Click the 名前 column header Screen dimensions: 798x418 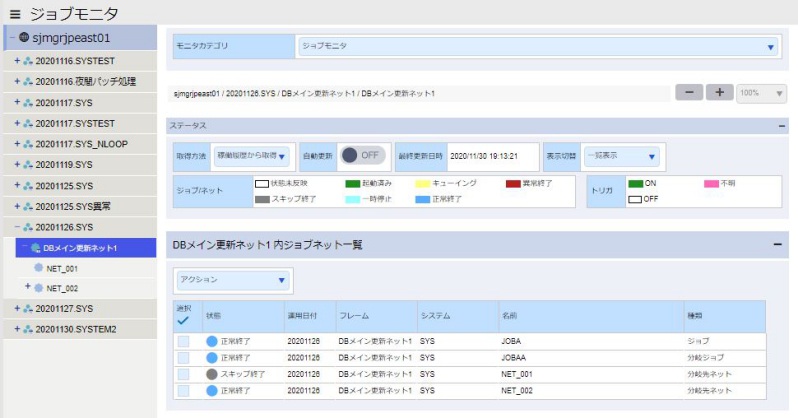(591, 316)
